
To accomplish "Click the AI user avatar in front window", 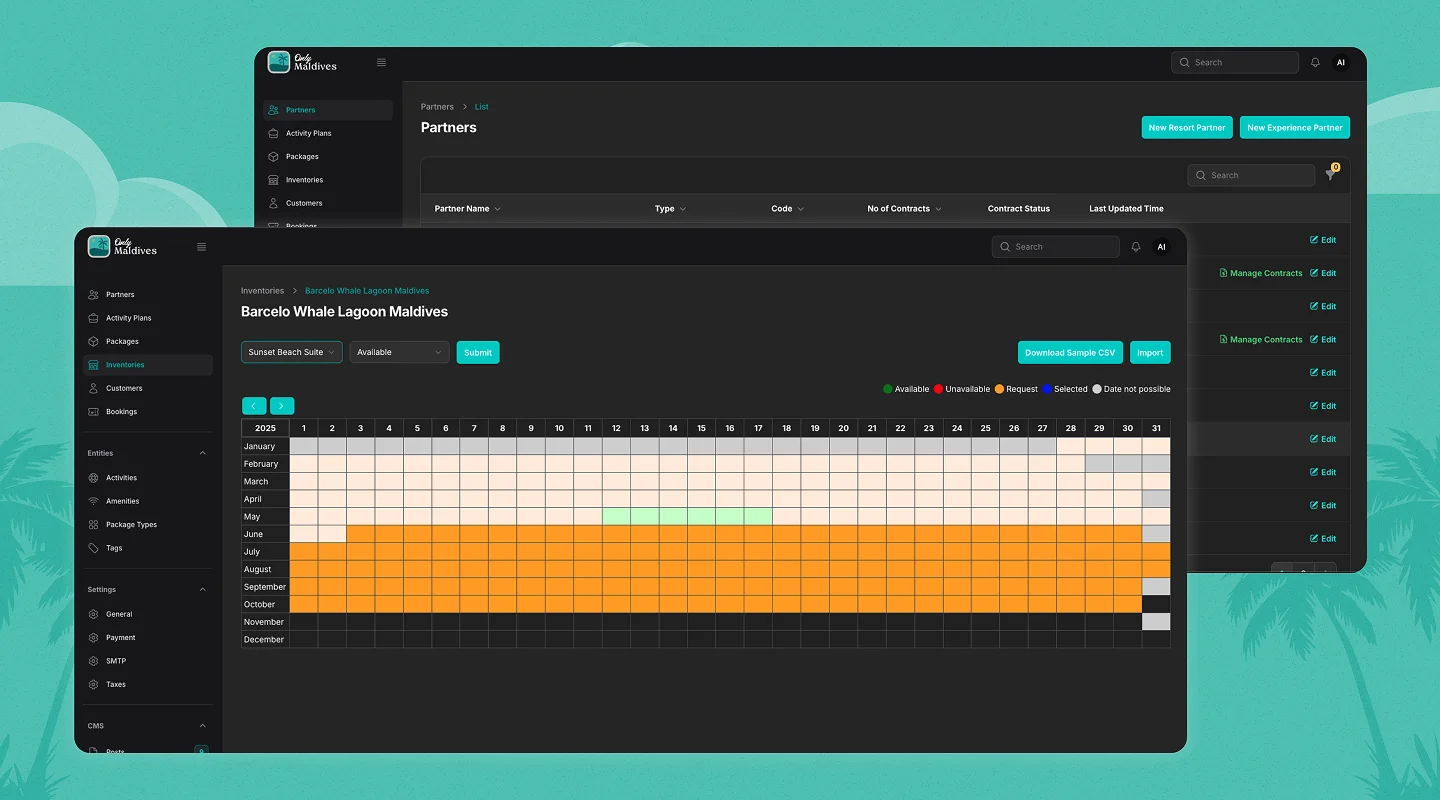I will (x=1161, y=247).
